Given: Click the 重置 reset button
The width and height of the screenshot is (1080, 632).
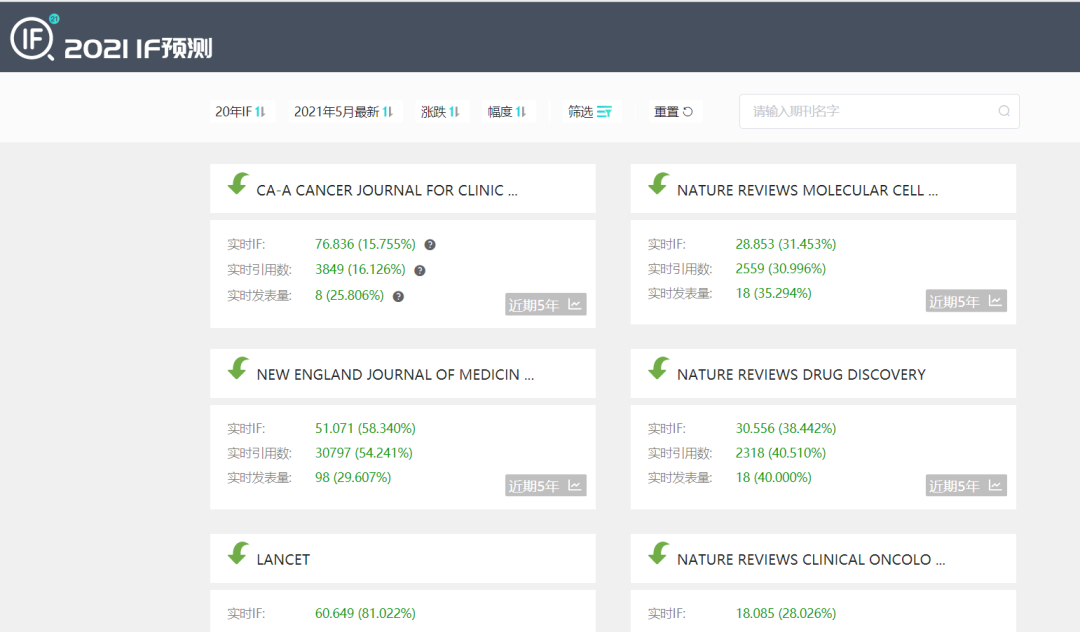Looking at the screenshot, I should [x=673, y=112].
